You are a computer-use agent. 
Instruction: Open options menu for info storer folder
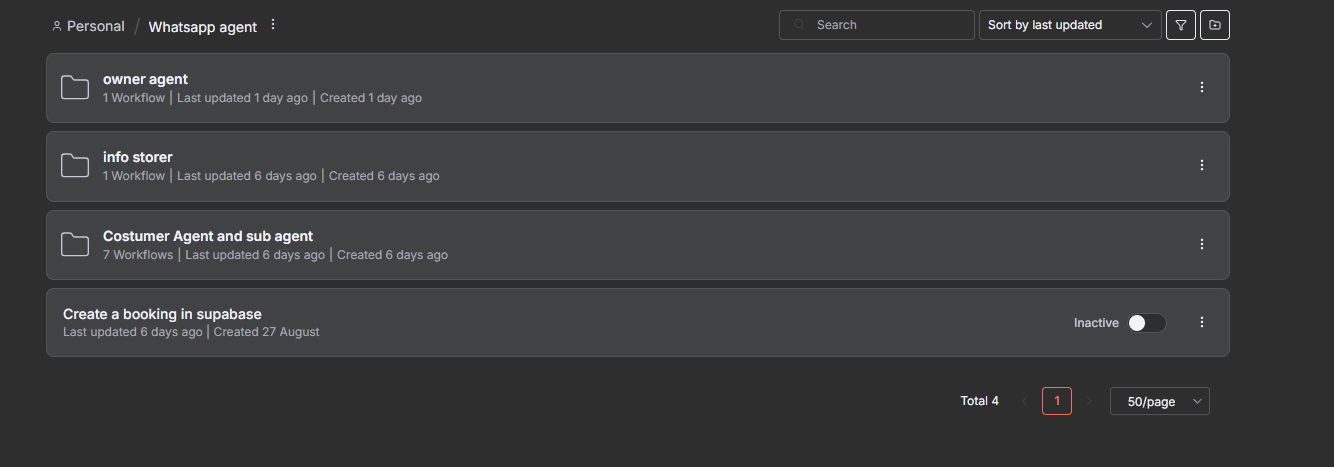[x=1202, y=166]
